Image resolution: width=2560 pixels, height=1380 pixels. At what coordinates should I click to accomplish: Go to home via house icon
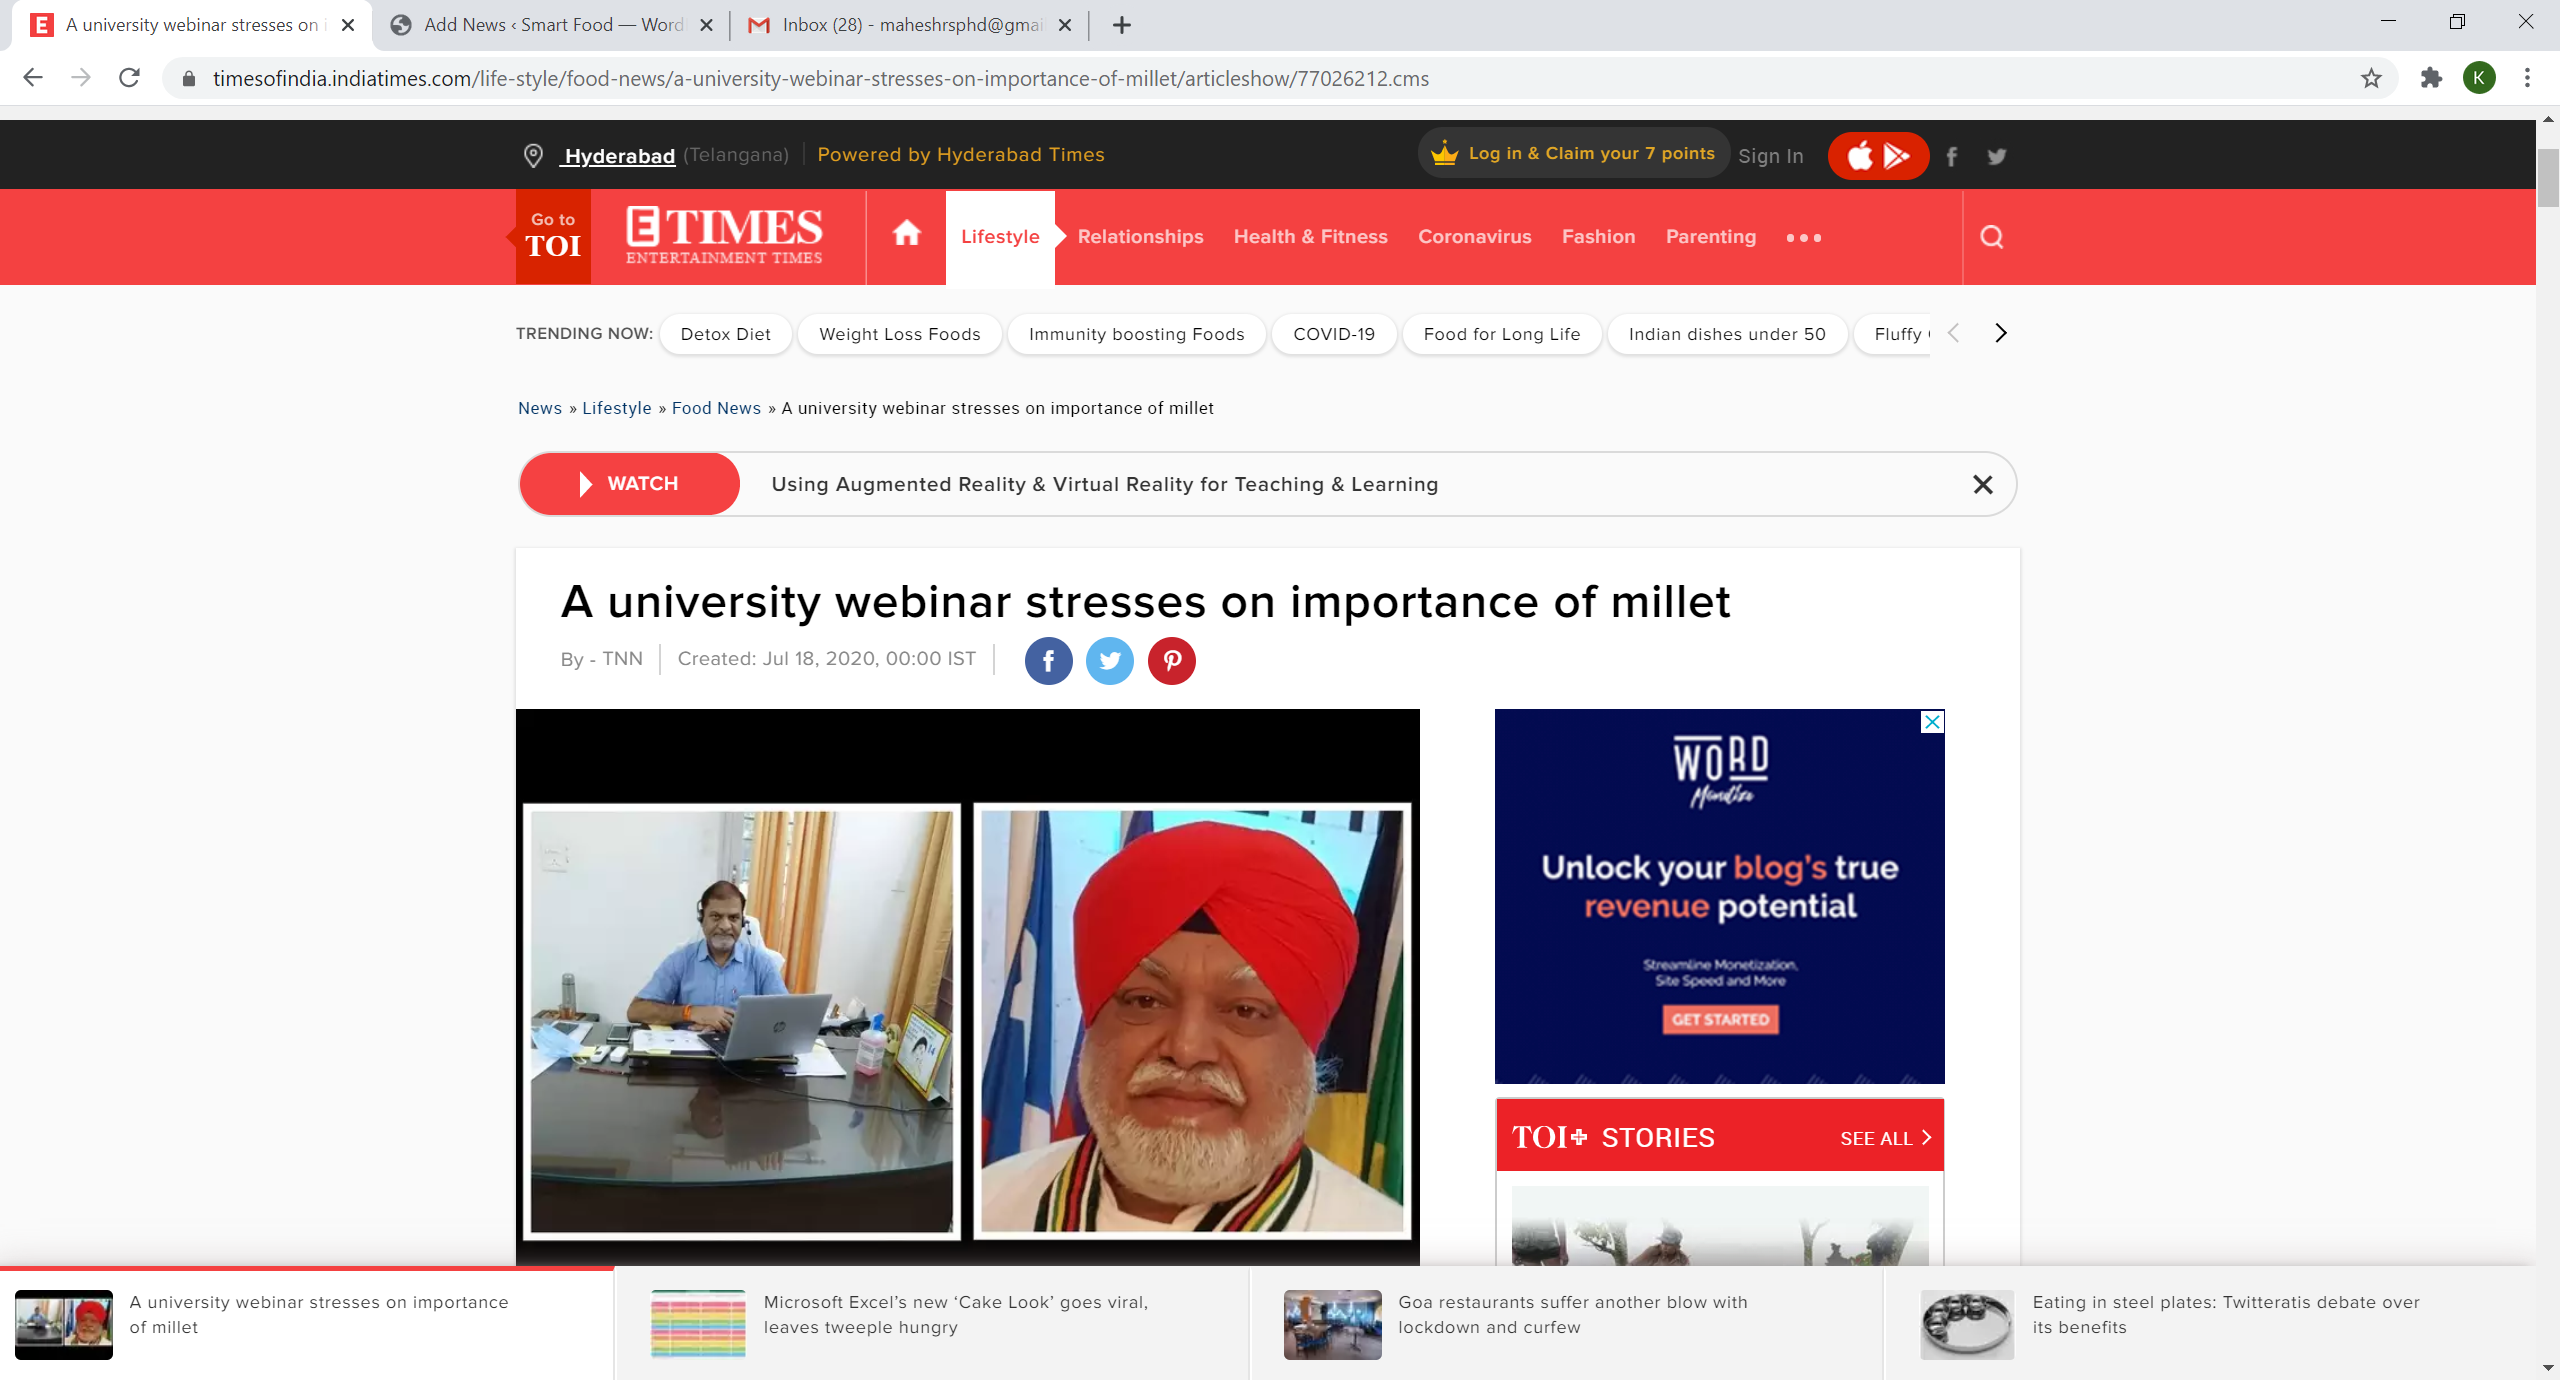906,234
